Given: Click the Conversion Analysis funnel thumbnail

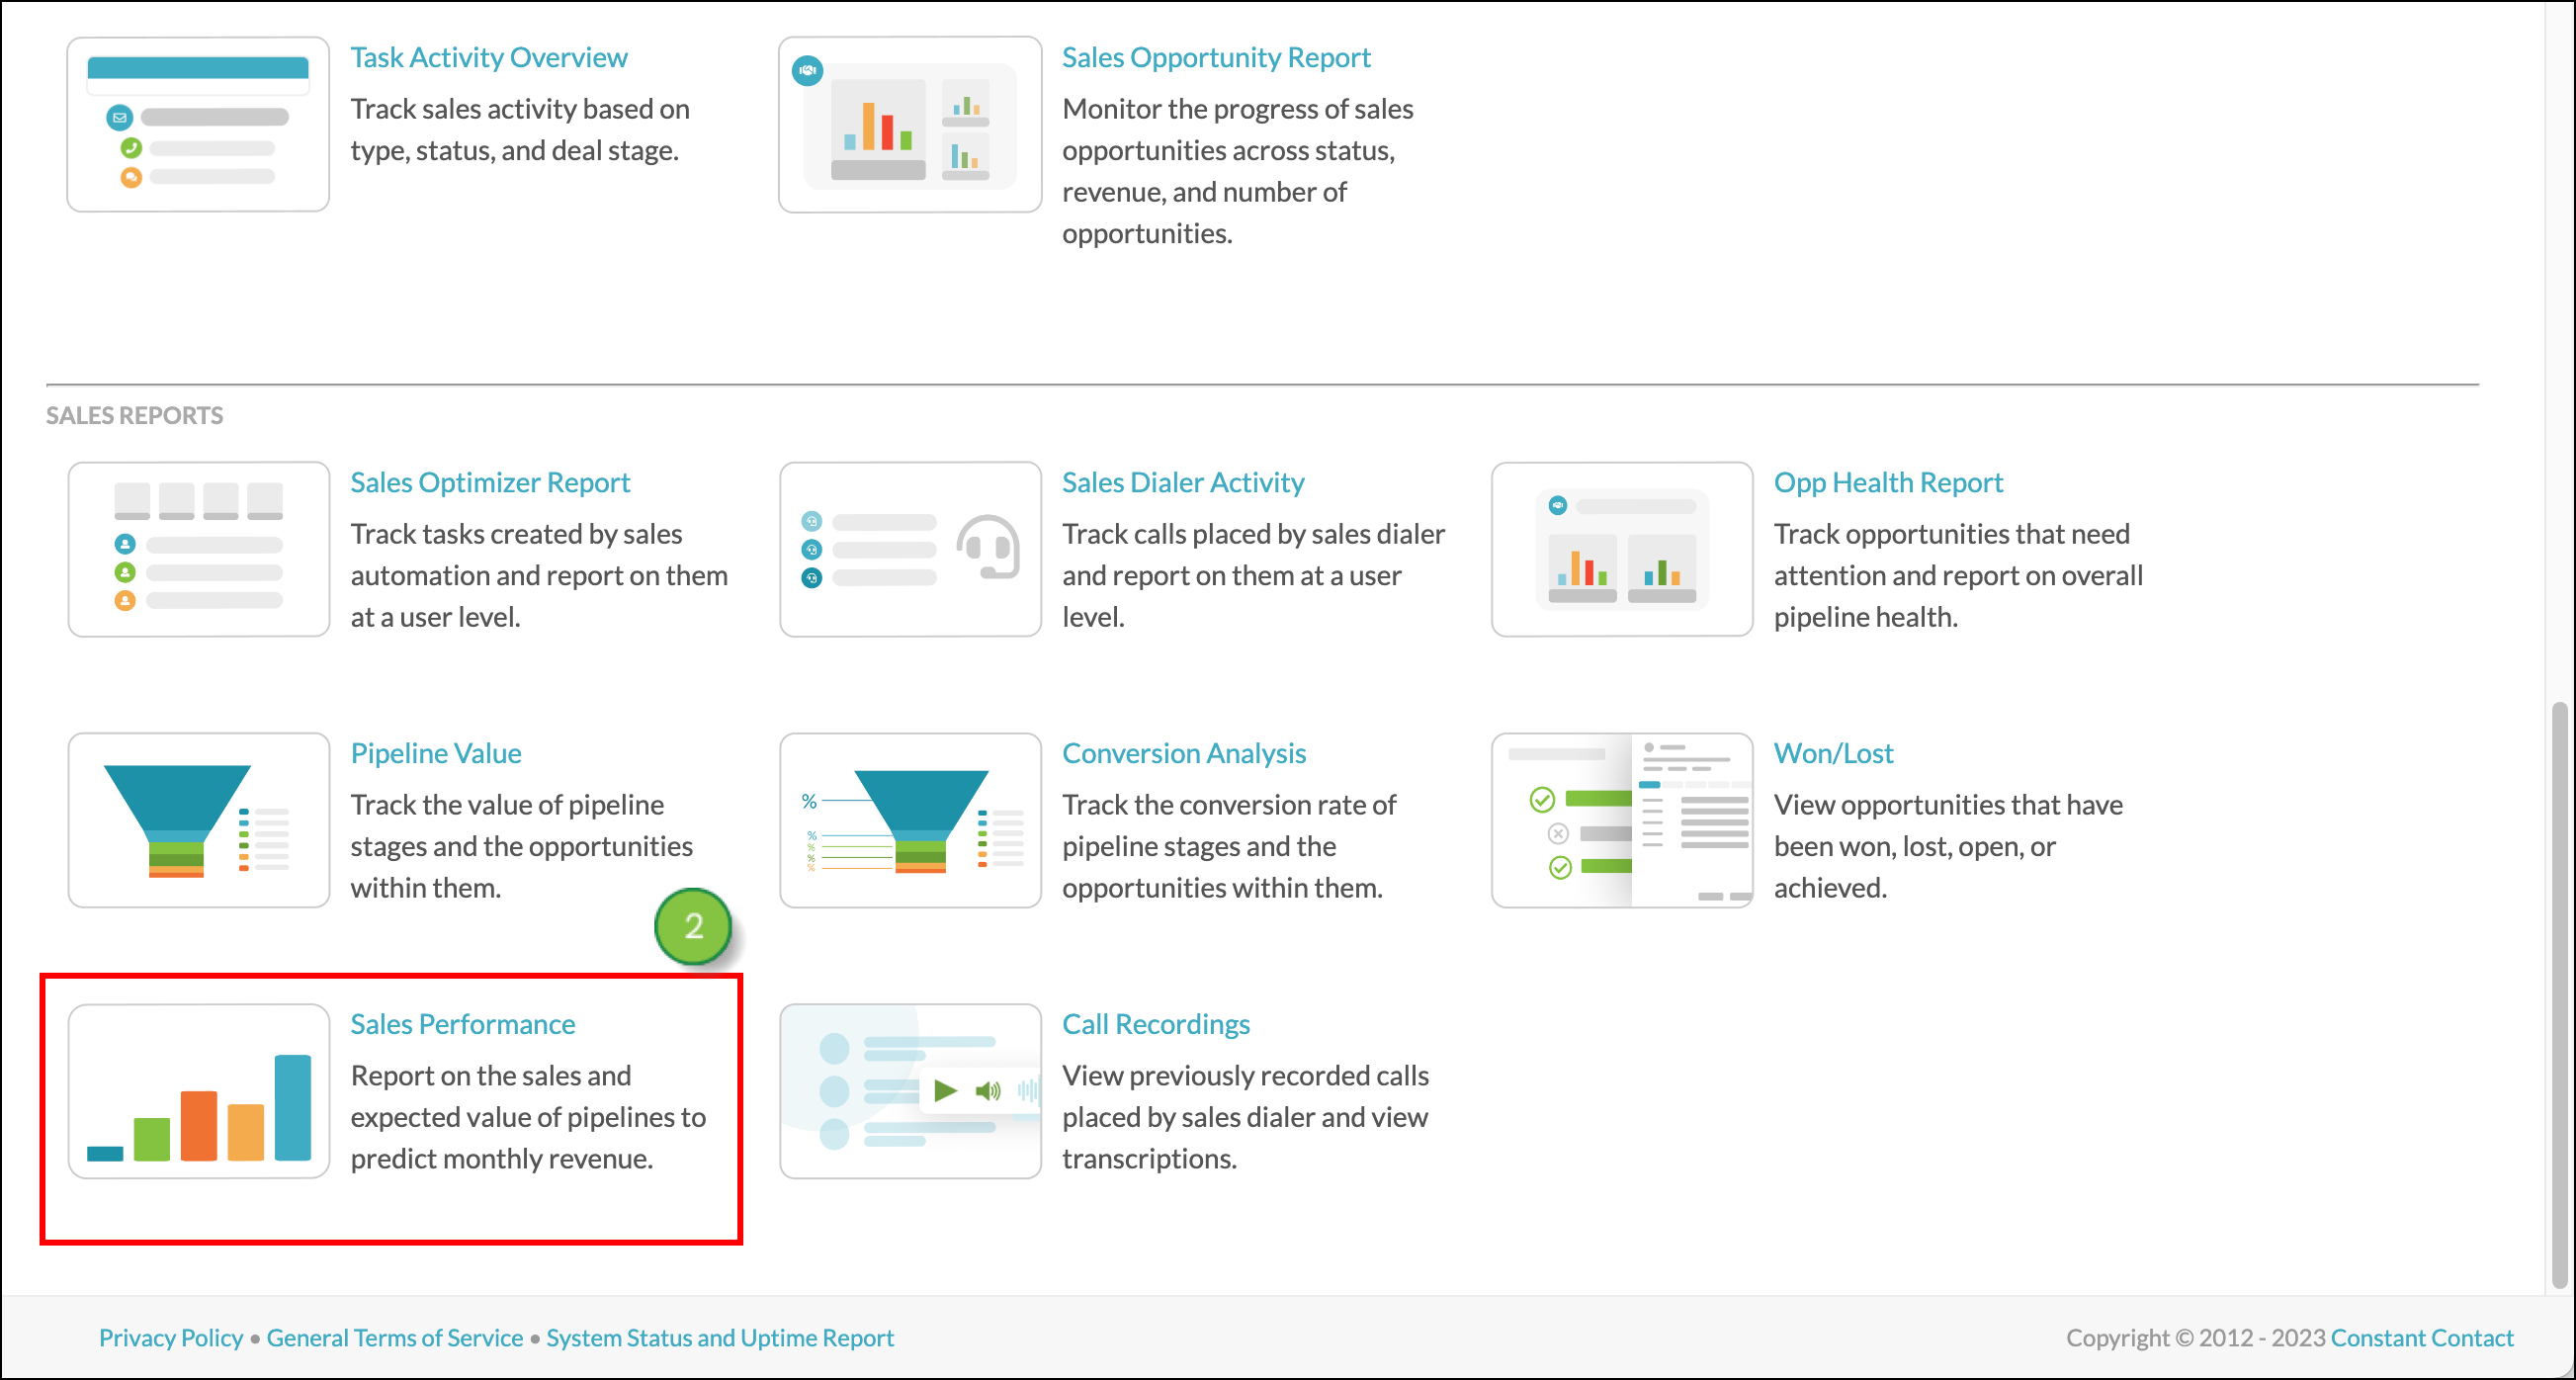Looking at the screenshot, I should tap(910, 820).
